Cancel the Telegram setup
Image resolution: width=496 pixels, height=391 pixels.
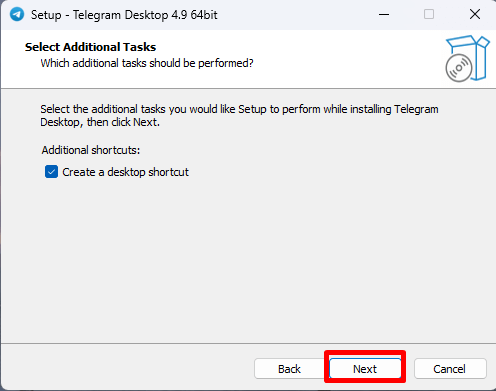[x=450, y=369]
